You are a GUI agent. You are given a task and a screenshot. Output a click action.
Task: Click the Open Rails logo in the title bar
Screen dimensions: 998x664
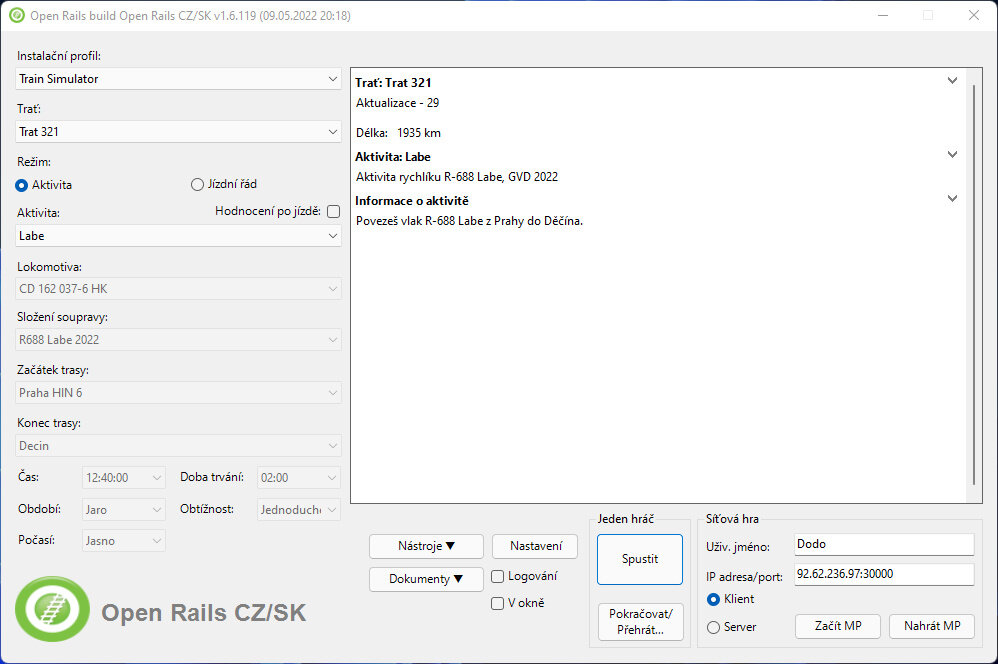click(17, 15)
